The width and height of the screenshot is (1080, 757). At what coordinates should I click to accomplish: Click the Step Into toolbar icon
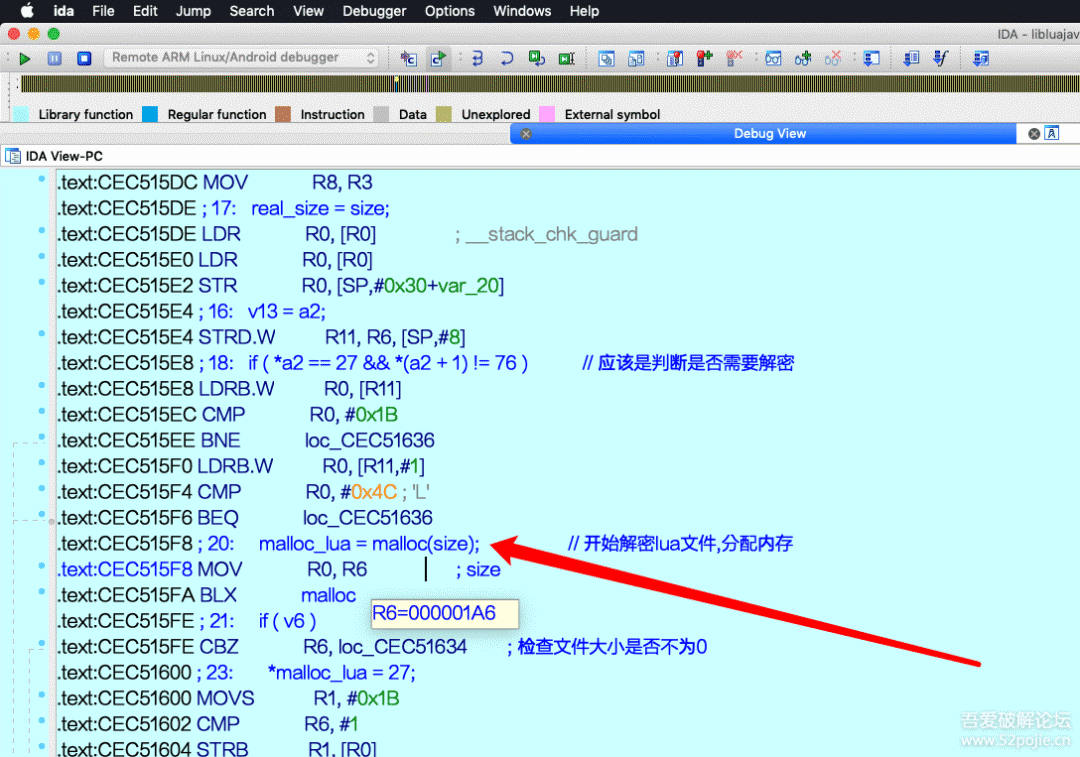[477, 59]
